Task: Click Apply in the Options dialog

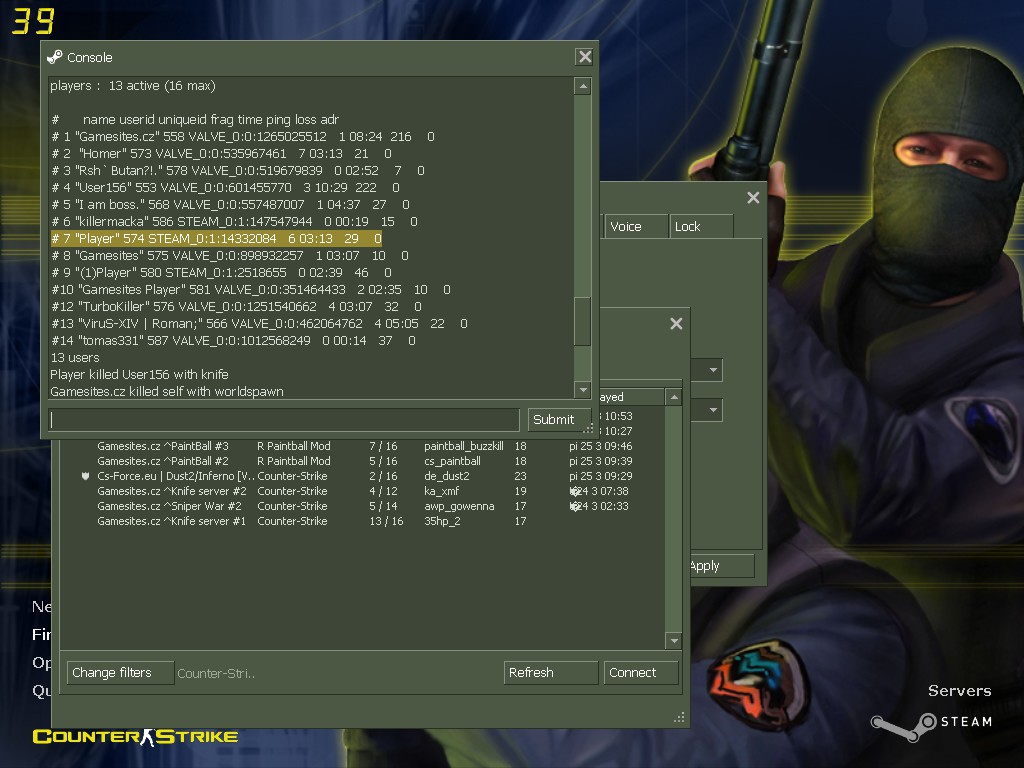Action: 721,566
